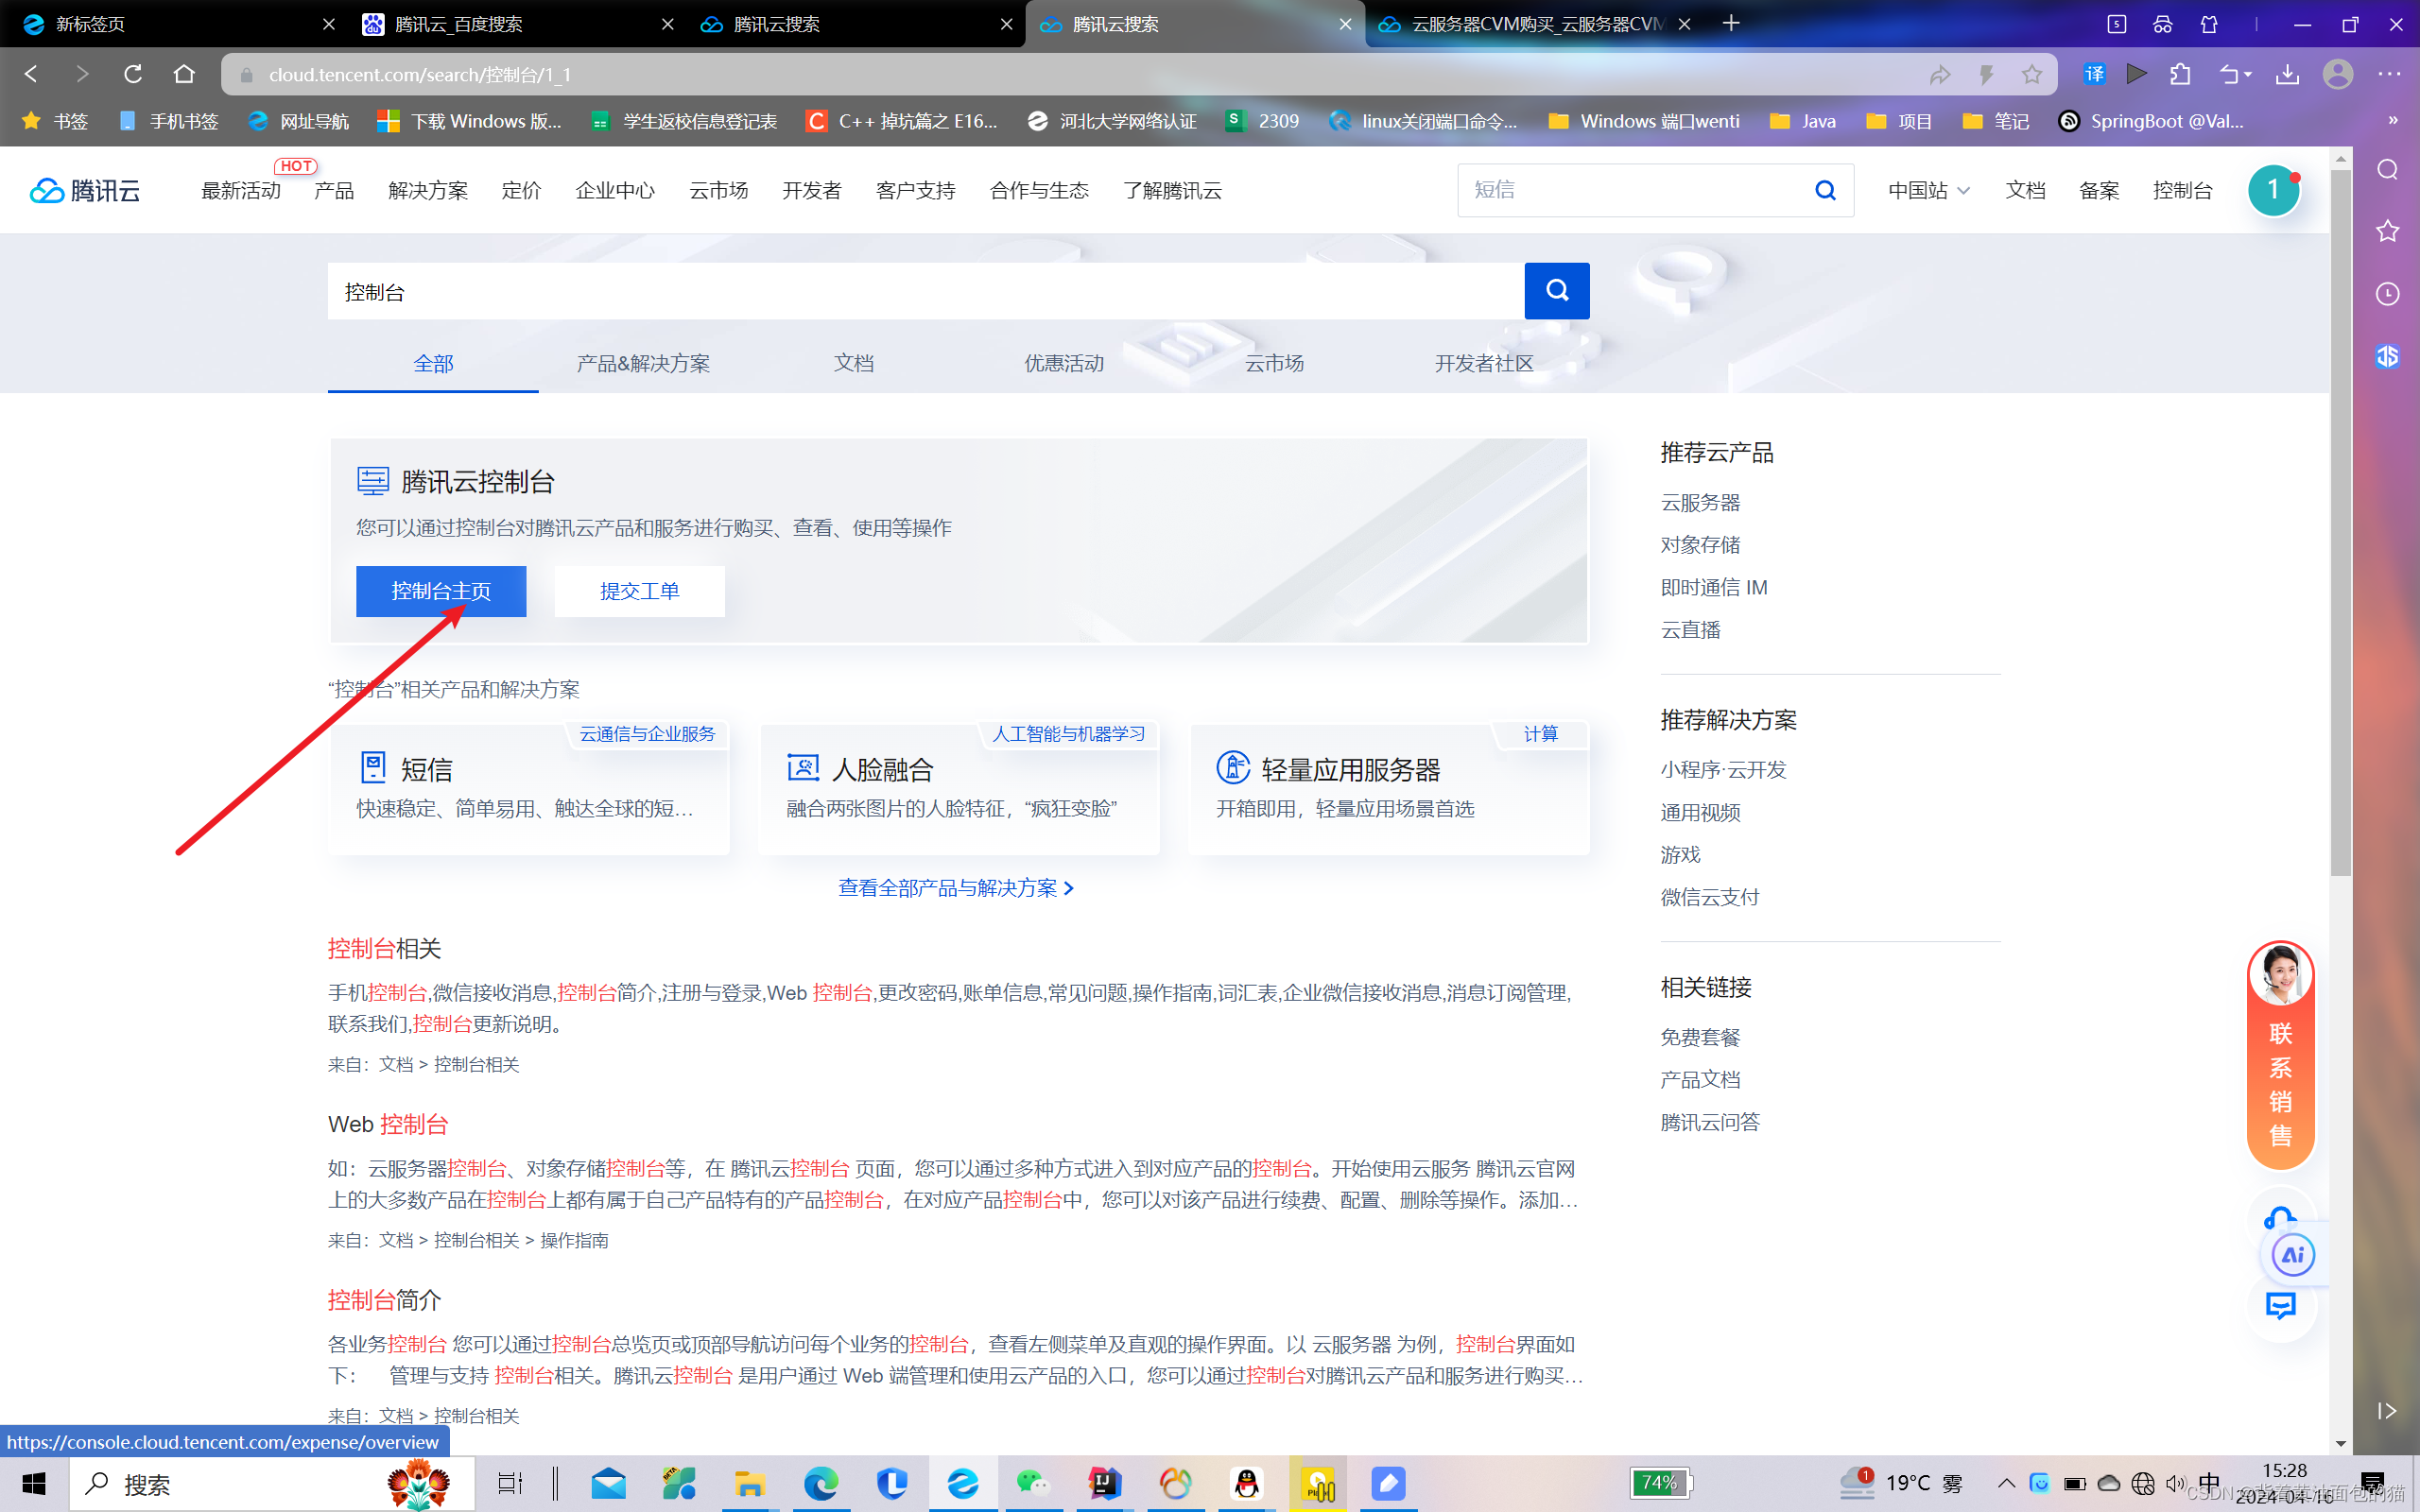The width and height of the screenshot is (2420, 1512).
Task: Click the browser home icon
Action: [184, 74]
